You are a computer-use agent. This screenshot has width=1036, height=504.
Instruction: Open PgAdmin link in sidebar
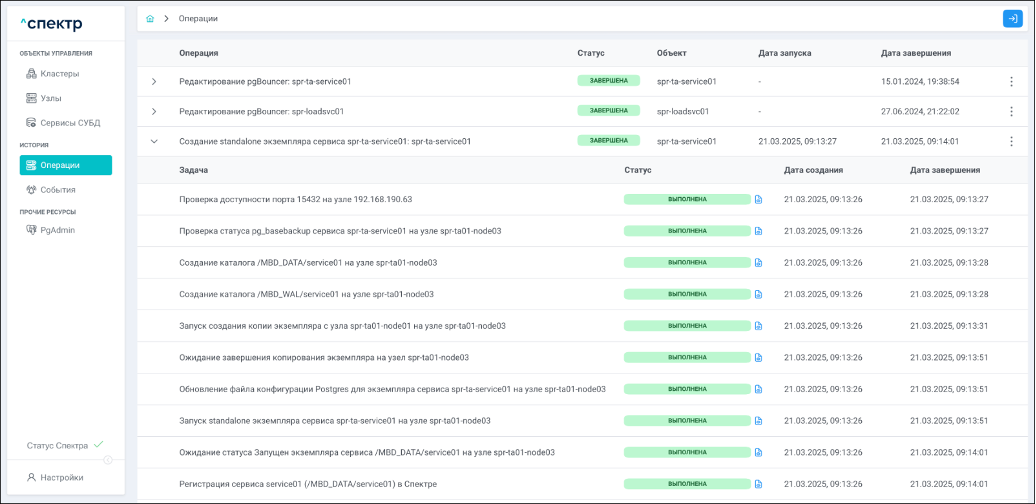click(x=57, y=230)
